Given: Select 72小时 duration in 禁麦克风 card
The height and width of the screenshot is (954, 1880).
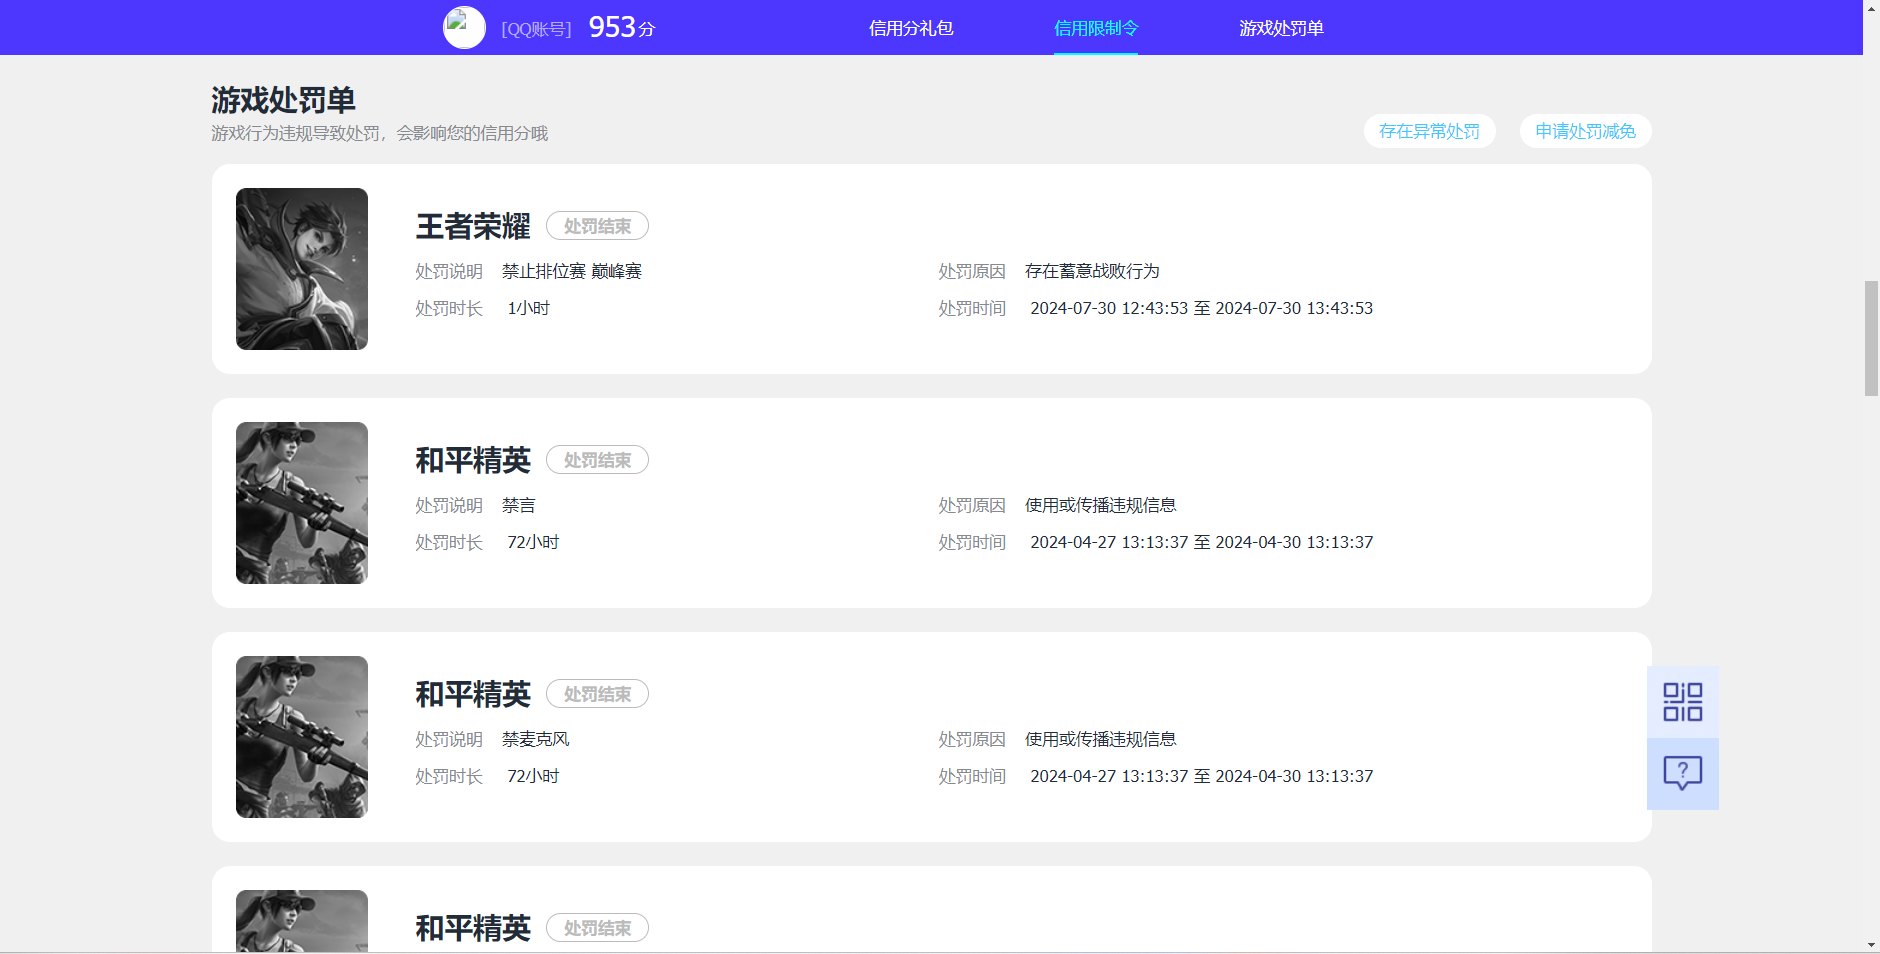Looking at the screenshot, I should tap(533, 776).
